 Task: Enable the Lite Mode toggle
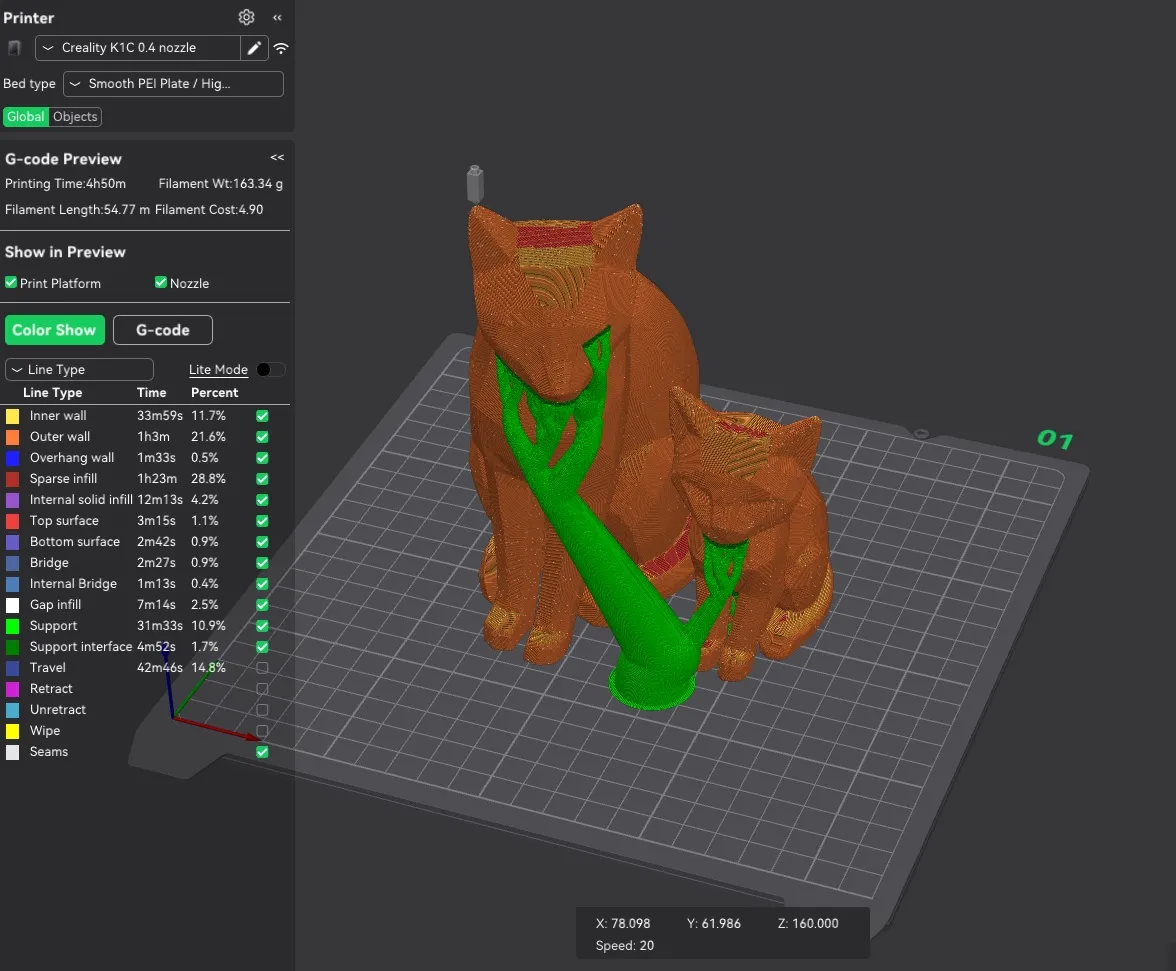(x=270, y=369)
